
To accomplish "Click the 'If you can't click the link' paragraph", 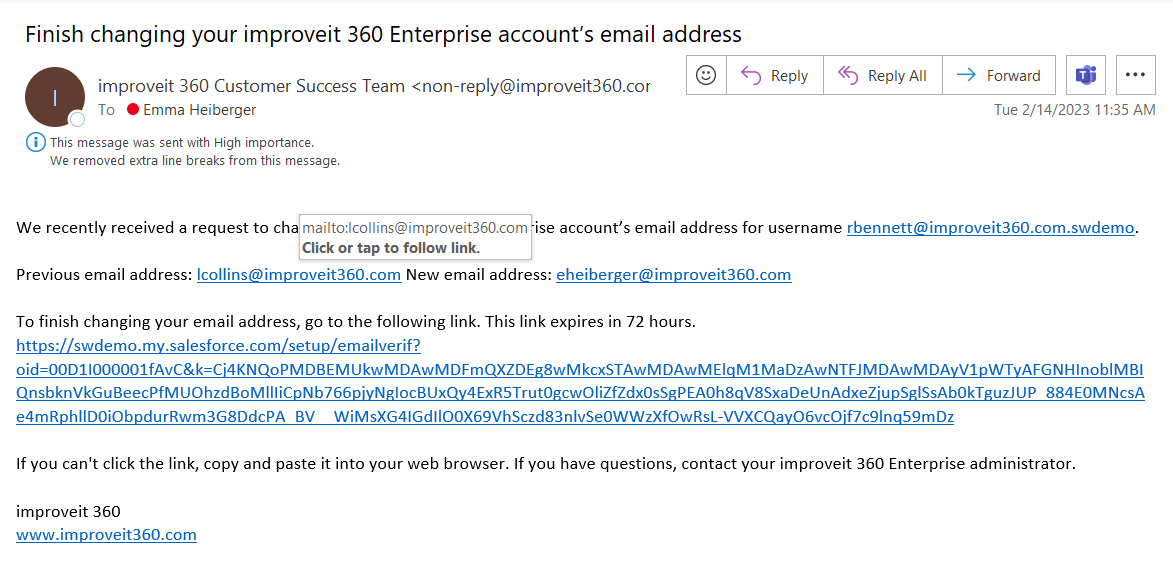I will [x=546, y=464].
